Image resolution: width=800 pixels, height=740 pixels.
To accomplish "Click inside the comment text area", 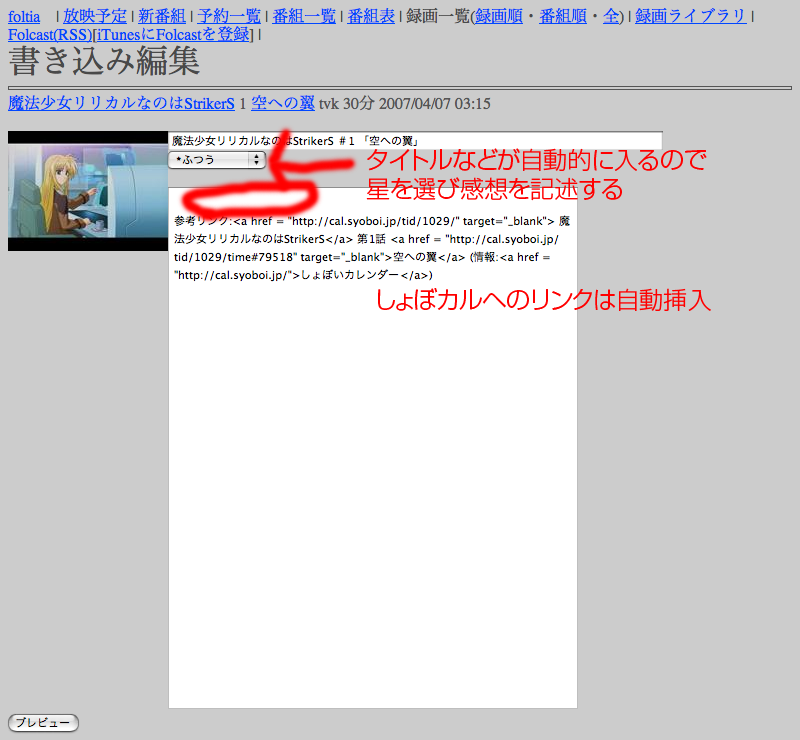I will click(x=372, y=448).
